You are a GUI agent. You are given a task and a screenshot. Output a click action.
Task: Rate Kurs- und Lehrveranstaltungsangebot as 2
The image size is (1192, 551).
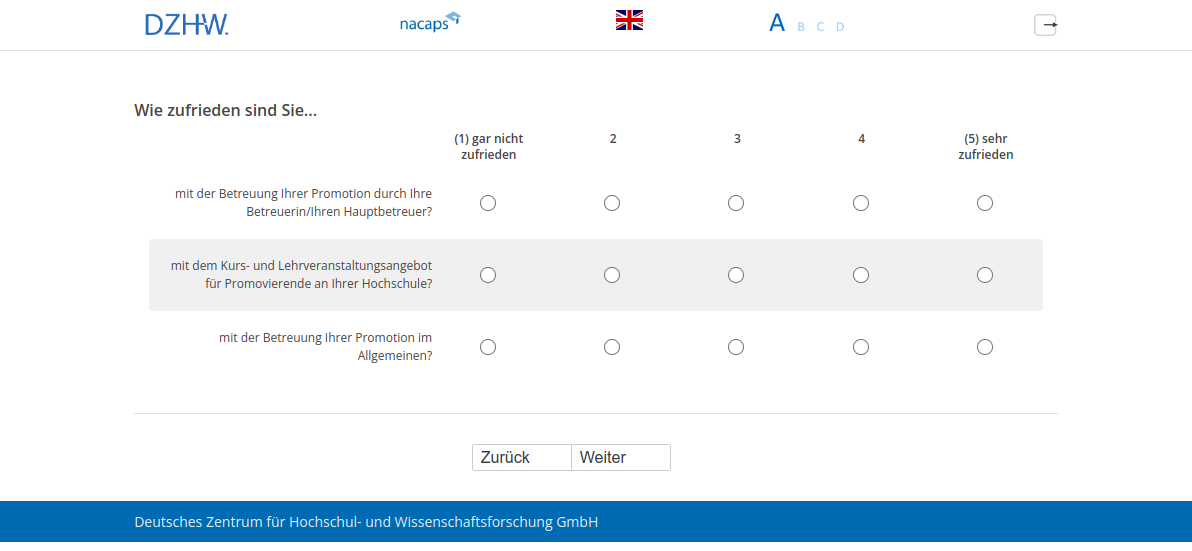pos(612,275)
